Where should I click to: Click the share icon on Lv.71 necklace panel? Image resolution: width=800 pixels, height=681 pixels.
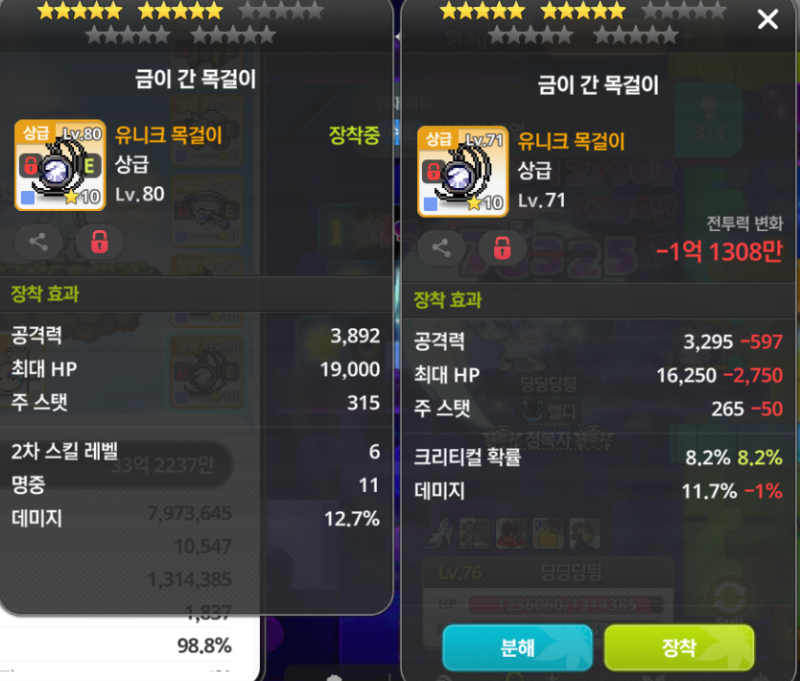441,248
